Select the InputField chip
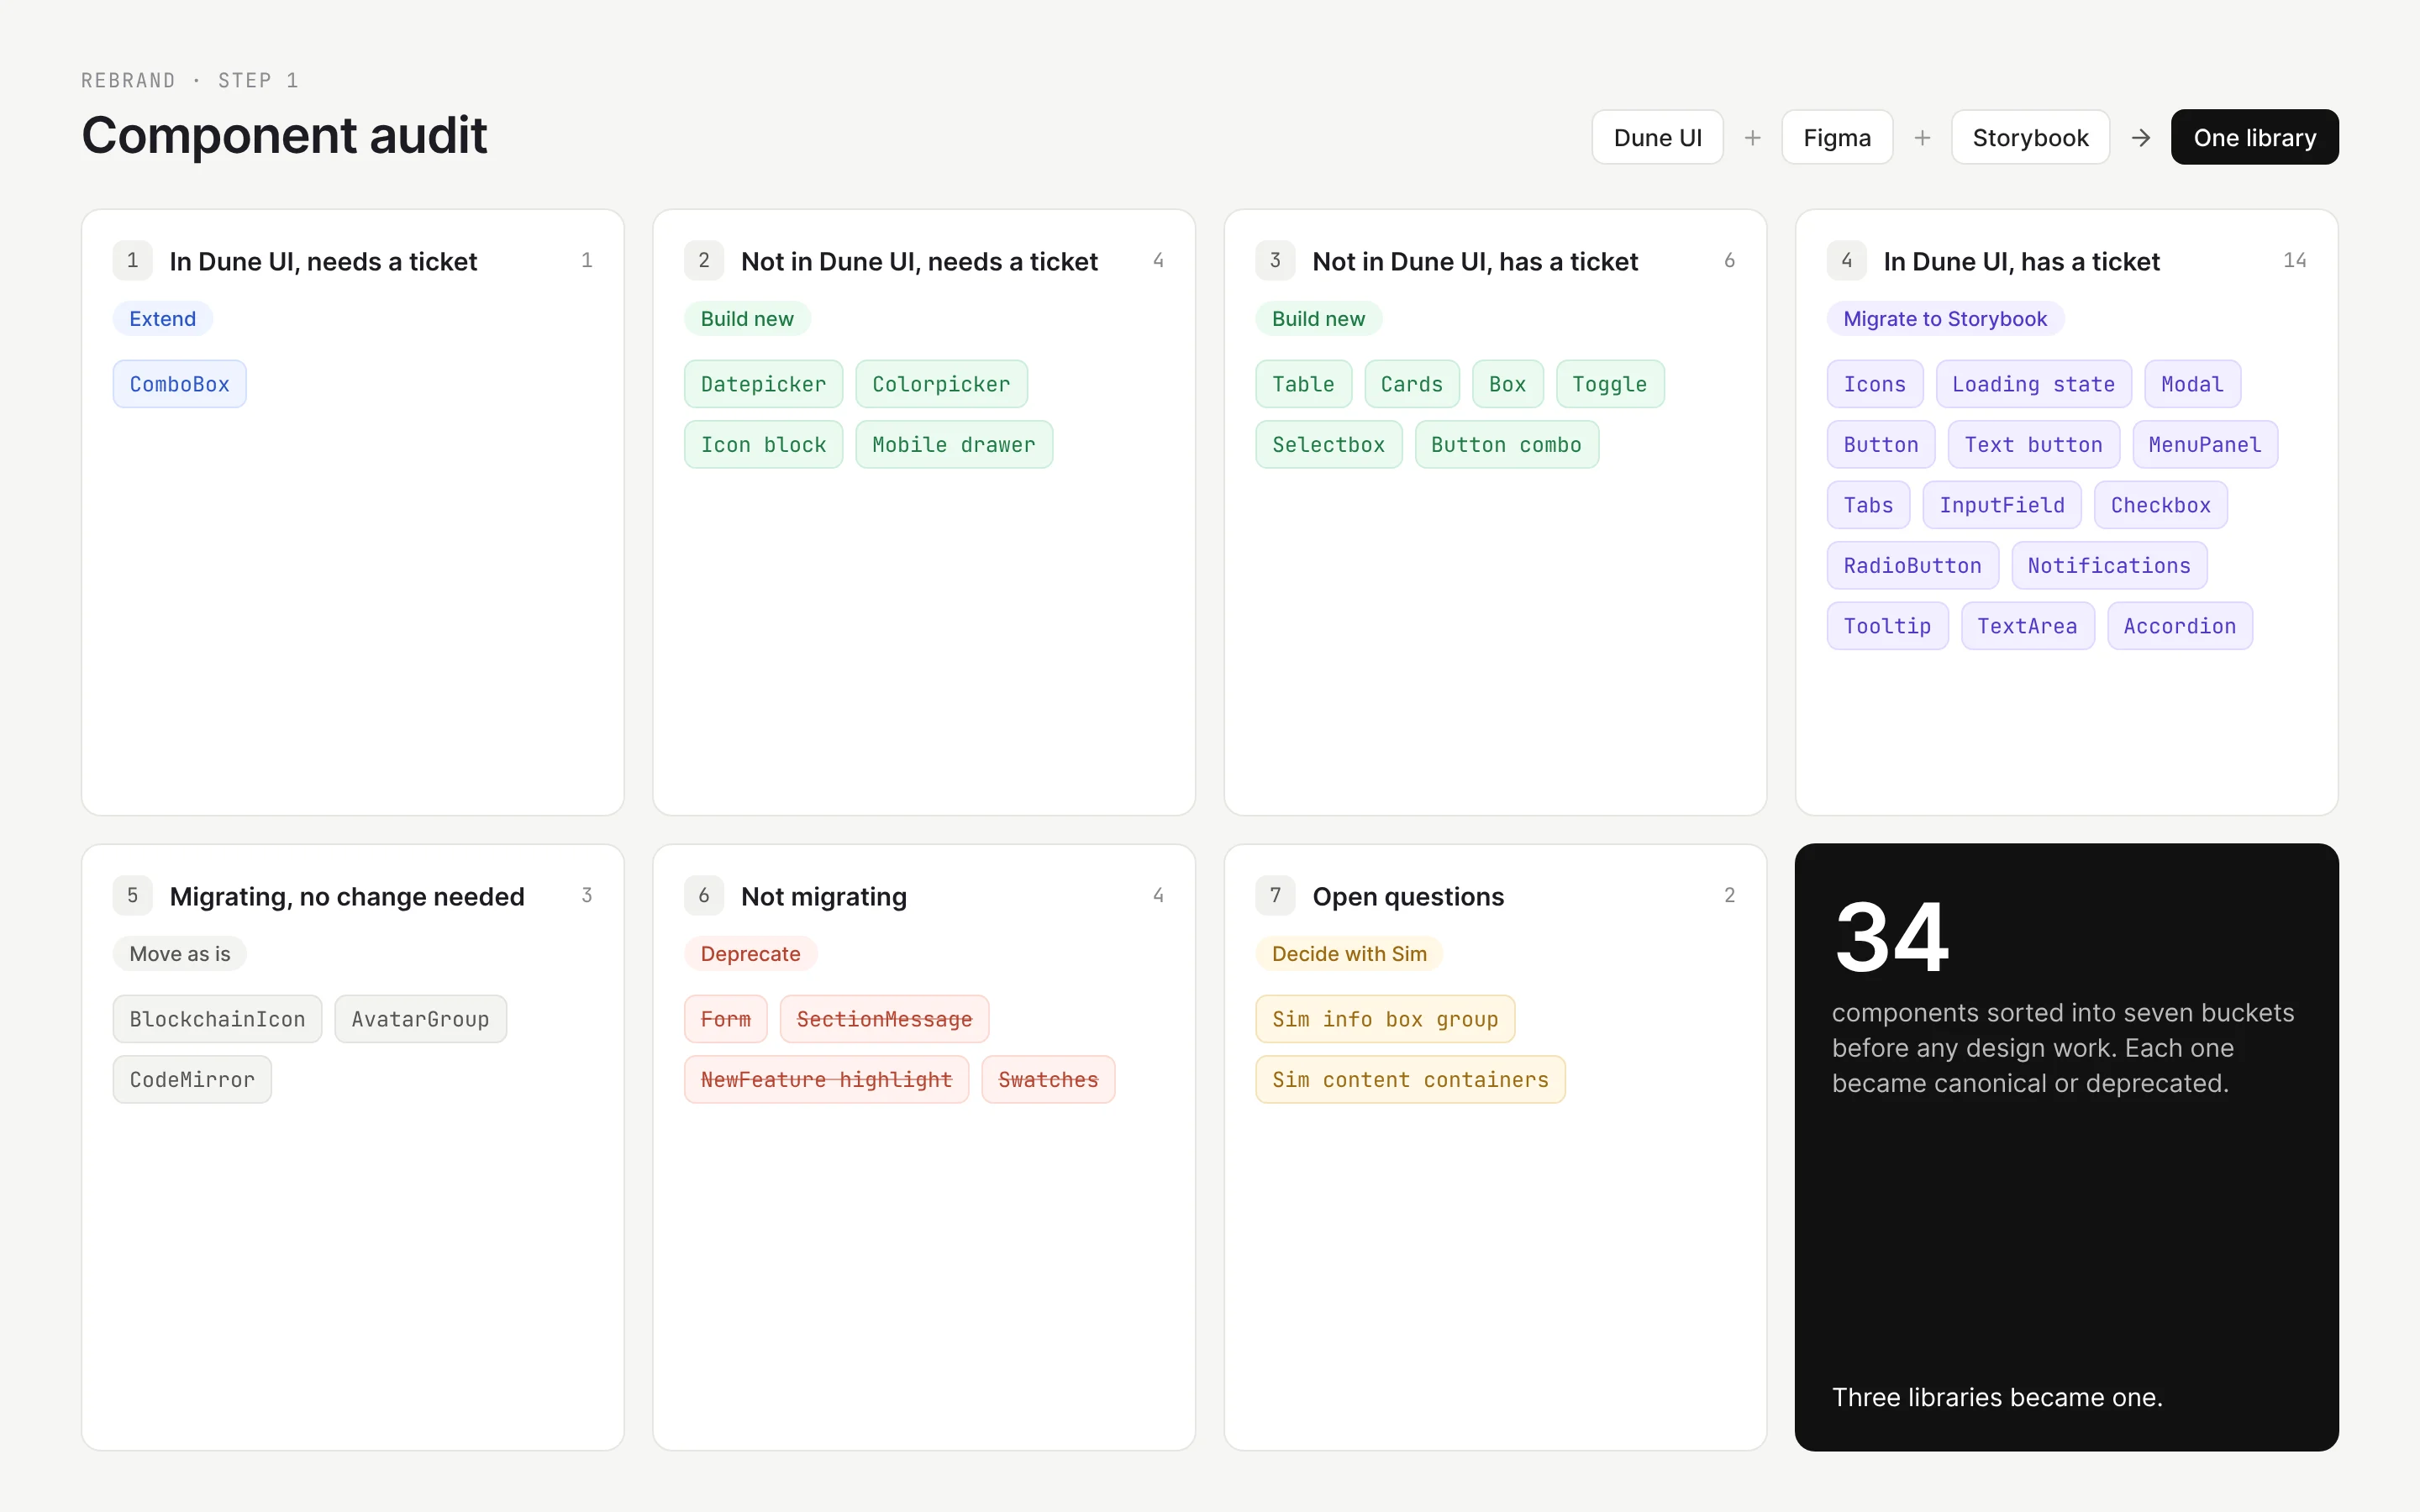This screenshot has width=2420, height=1512. (2002, 505)
